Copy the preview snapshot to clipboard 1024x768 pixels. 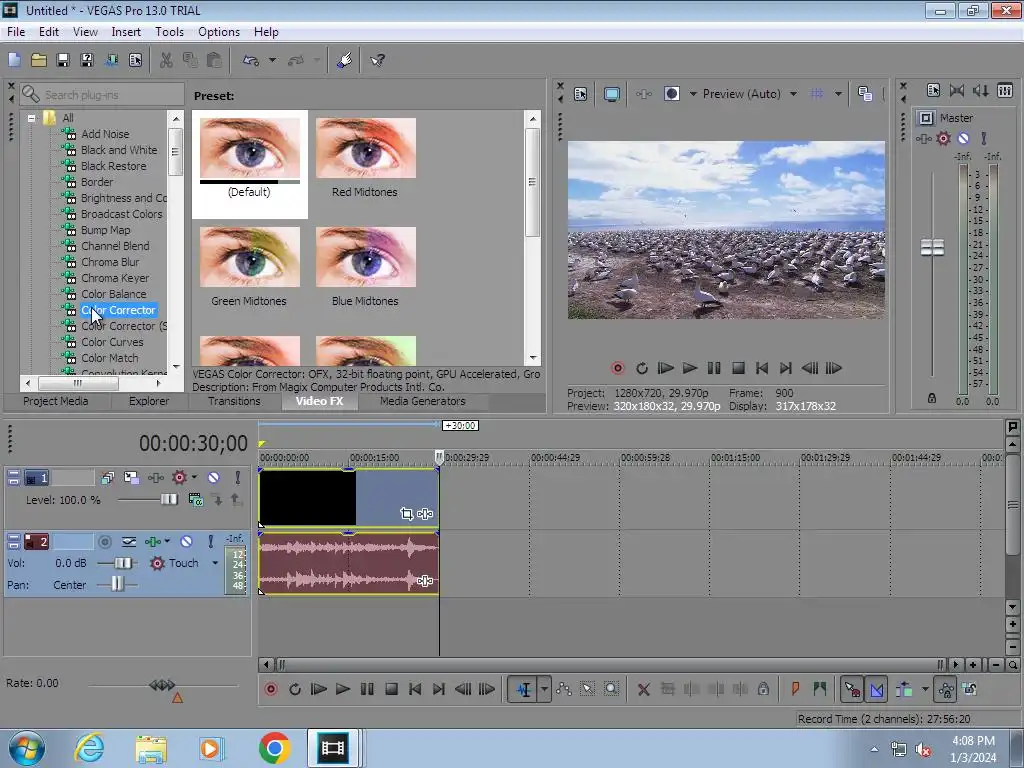(865, 94)
